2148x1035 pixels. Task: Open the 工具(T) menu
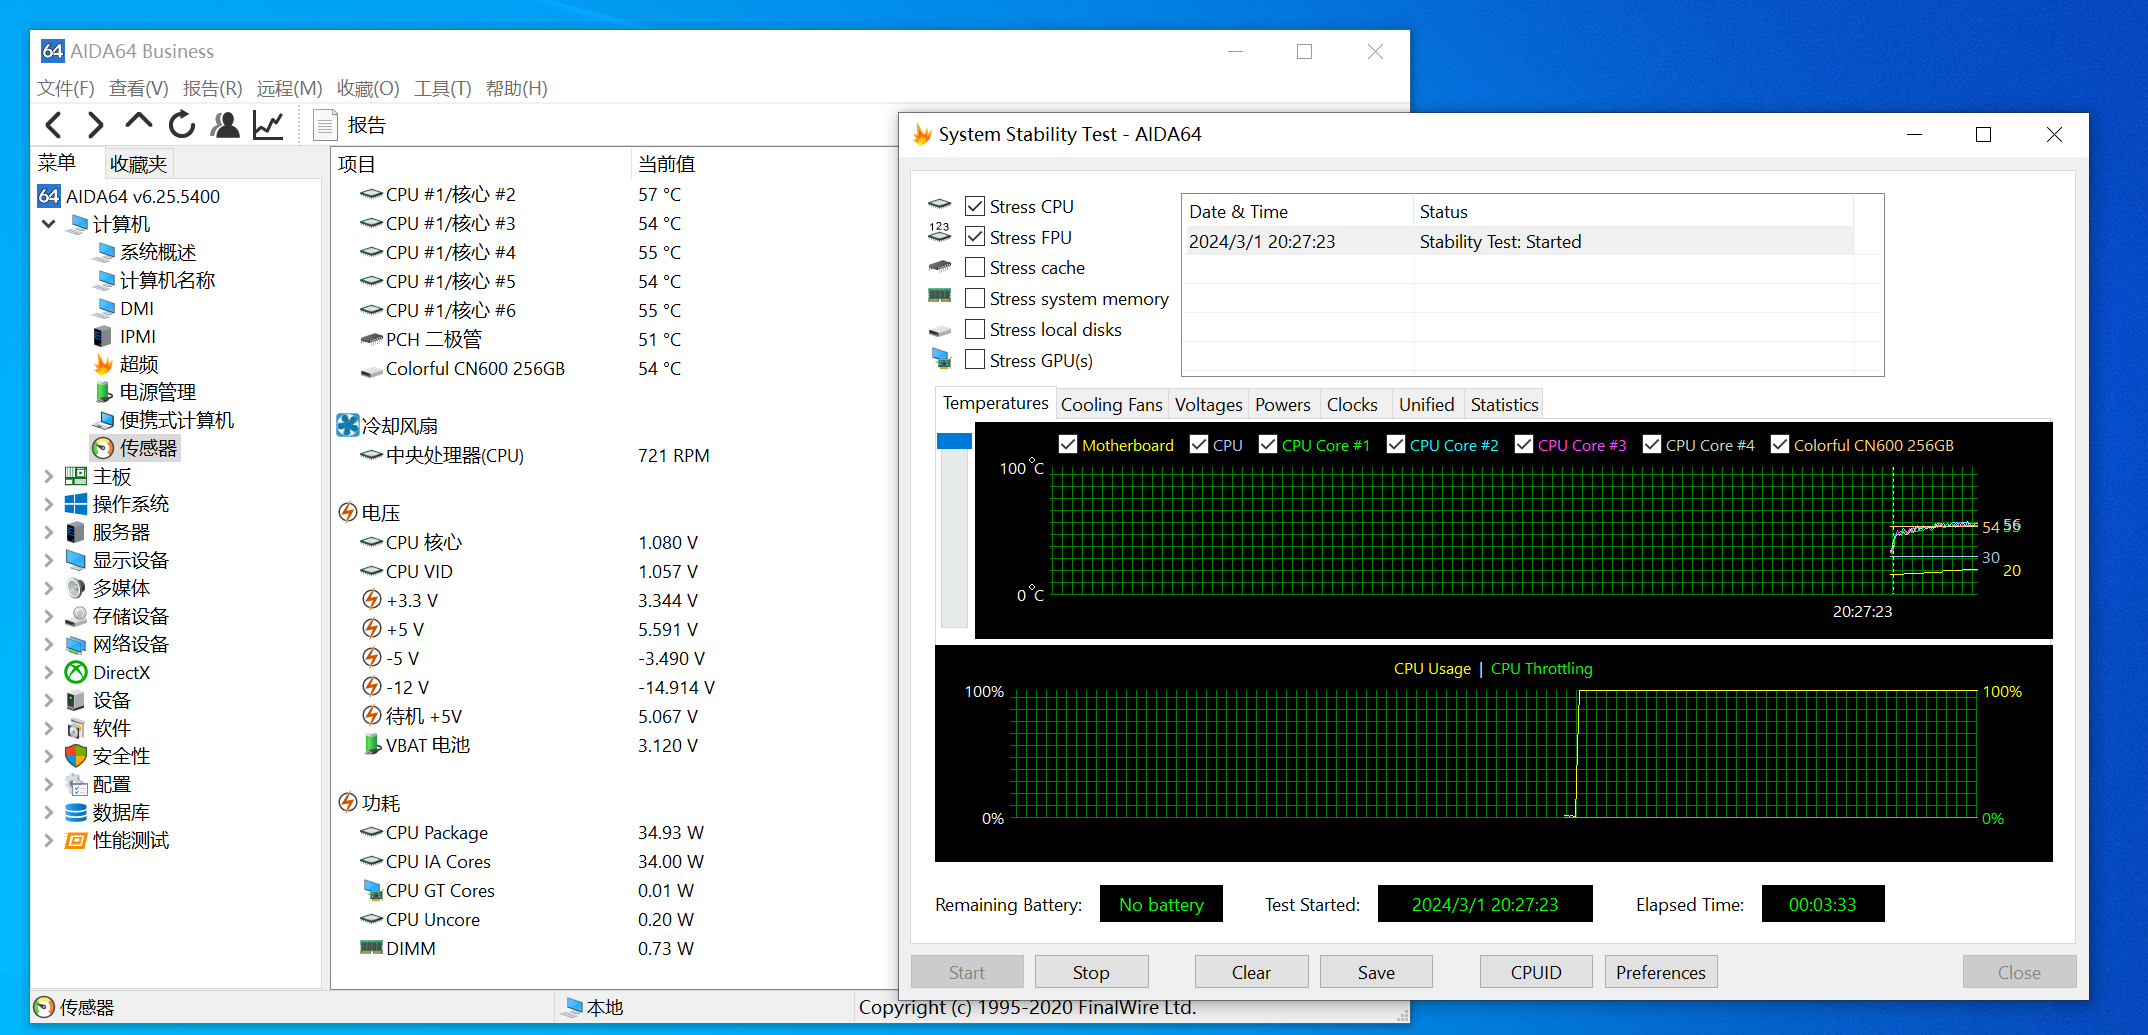(442, 88)
